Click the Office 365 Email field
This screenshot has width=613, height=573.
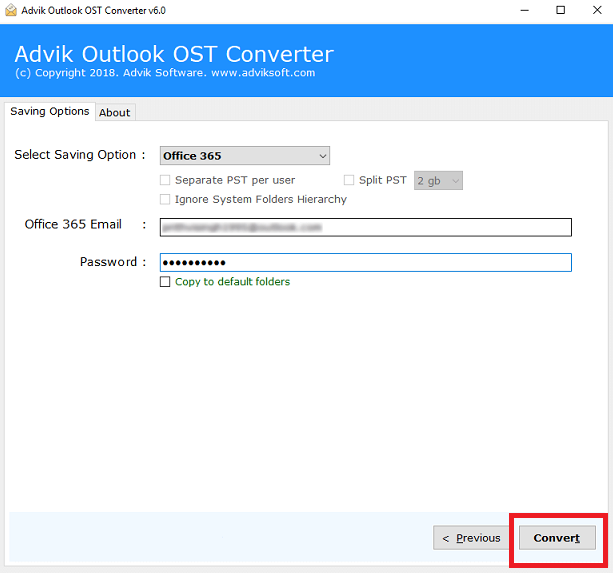[366, 227]
